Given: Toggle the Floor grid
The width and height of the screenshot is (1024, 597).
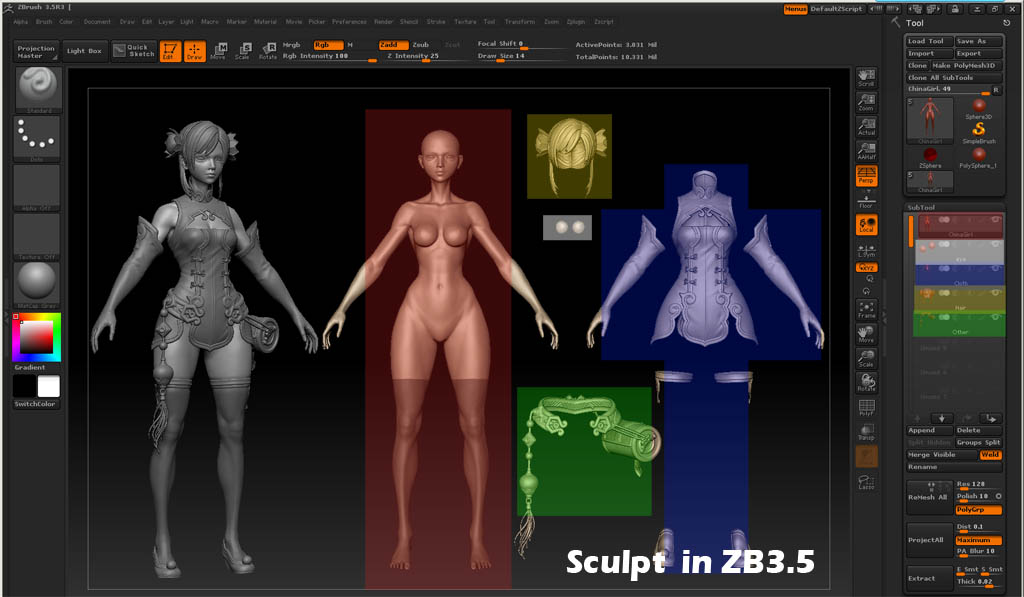Looking at the screenshot, I should [x=867, y=201].
